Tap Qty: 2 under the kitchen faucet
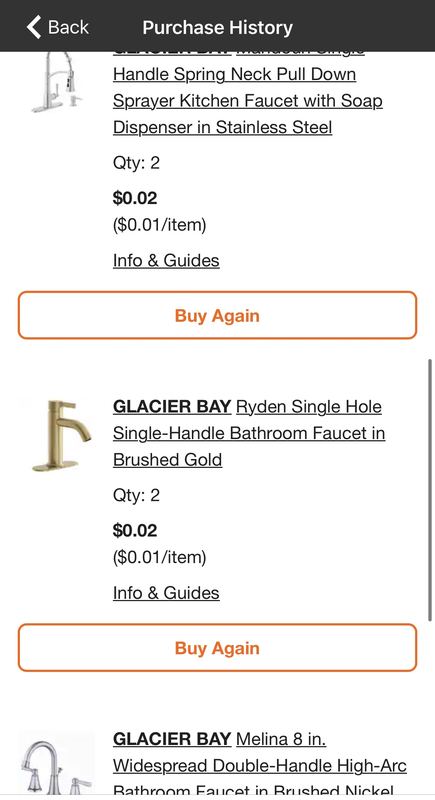435x800 pixels. [136, 163]
